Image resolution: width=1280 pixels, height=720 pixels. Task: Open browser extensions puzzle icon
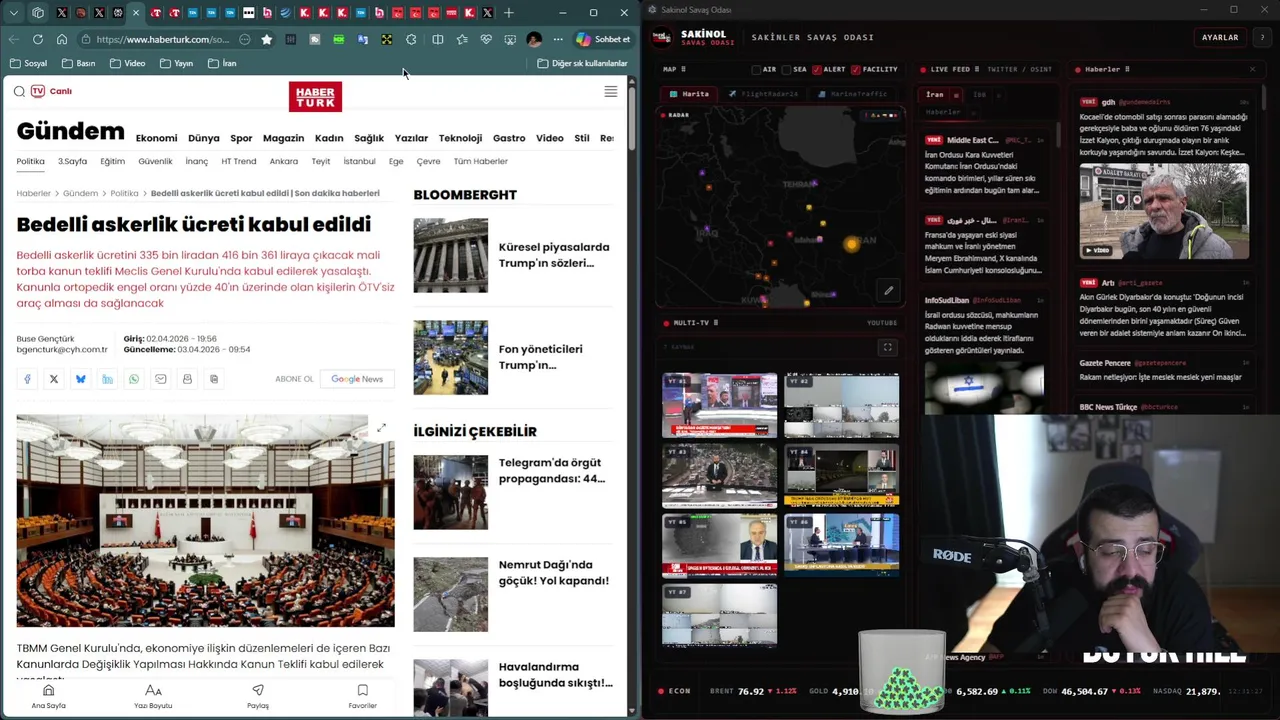[x=411, y=39]
